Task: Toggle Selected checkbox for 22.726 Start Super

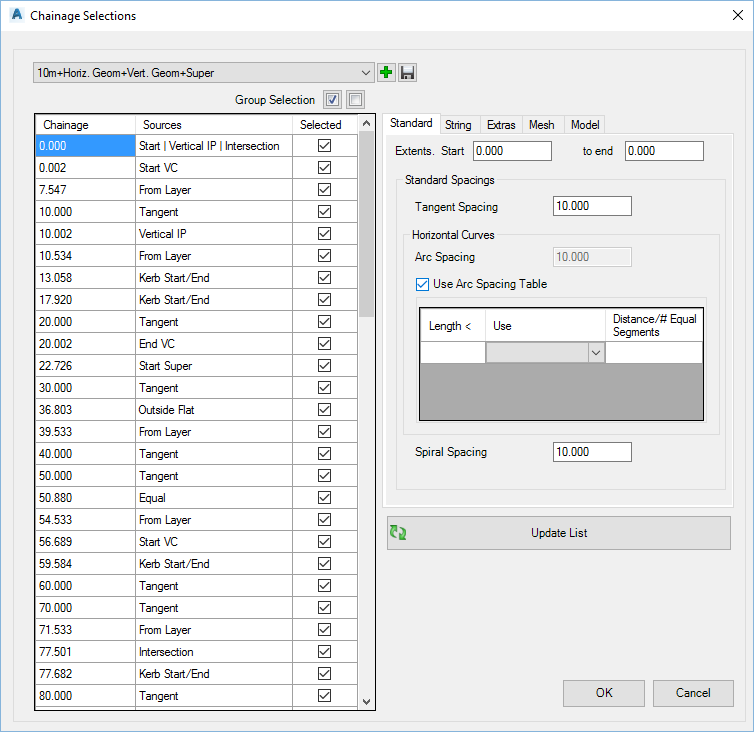Action: pyautogui.click(x=325, y=366)
